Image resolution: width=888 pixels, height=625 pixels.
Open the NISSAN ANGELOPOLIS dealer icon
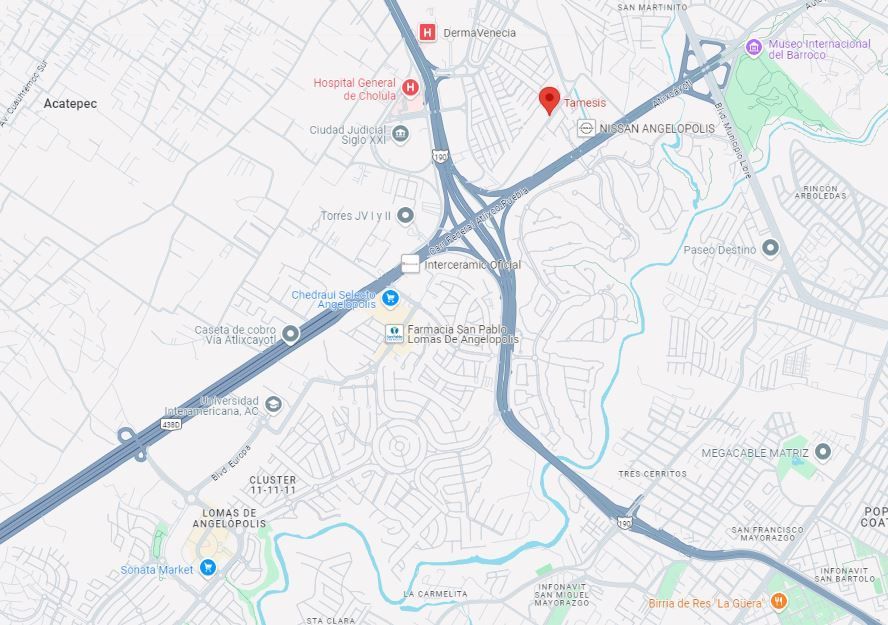point(586,128)
